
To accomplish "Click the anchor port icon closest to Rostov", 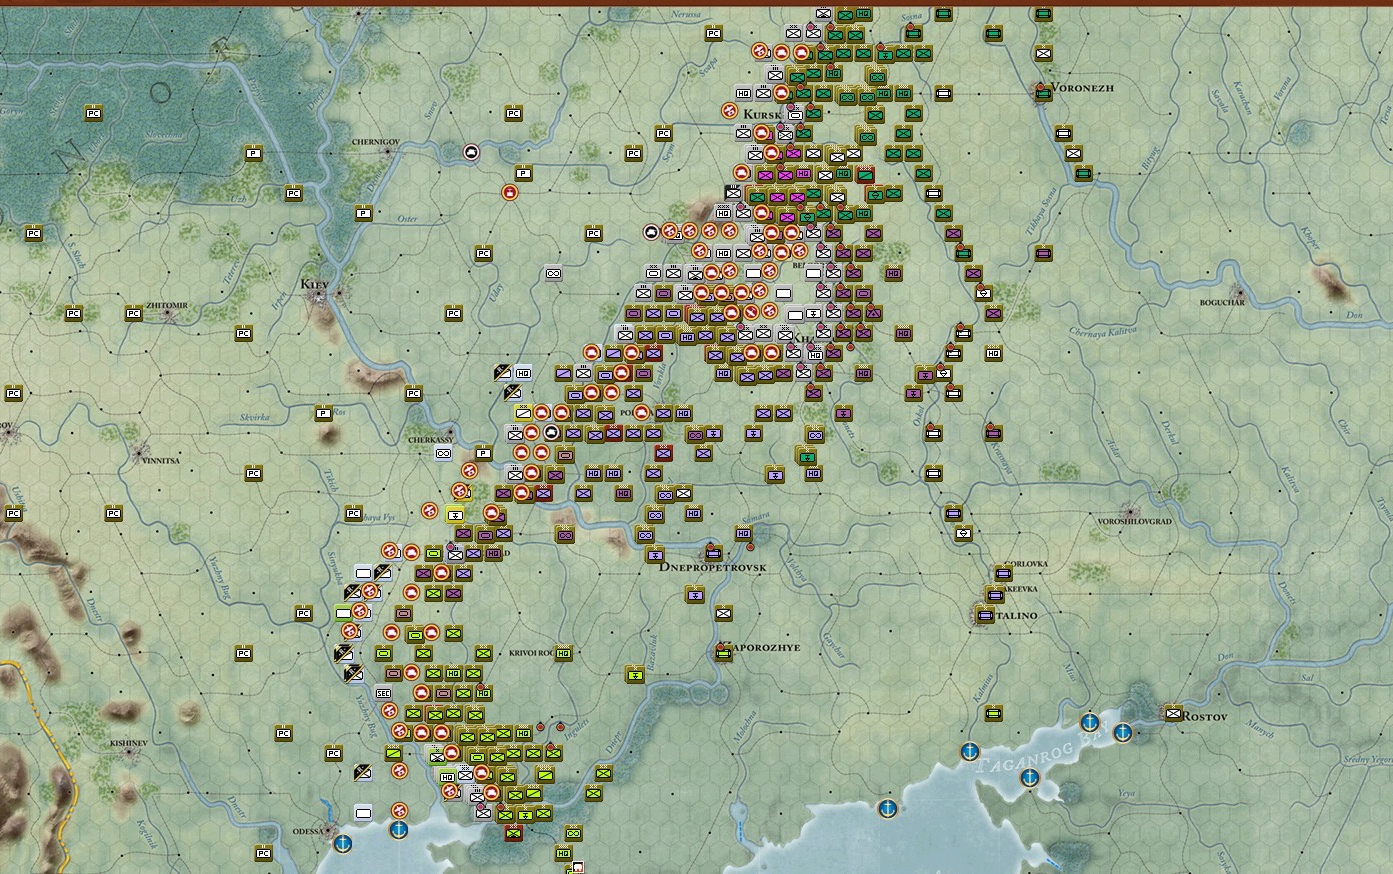I will 1123,733.
